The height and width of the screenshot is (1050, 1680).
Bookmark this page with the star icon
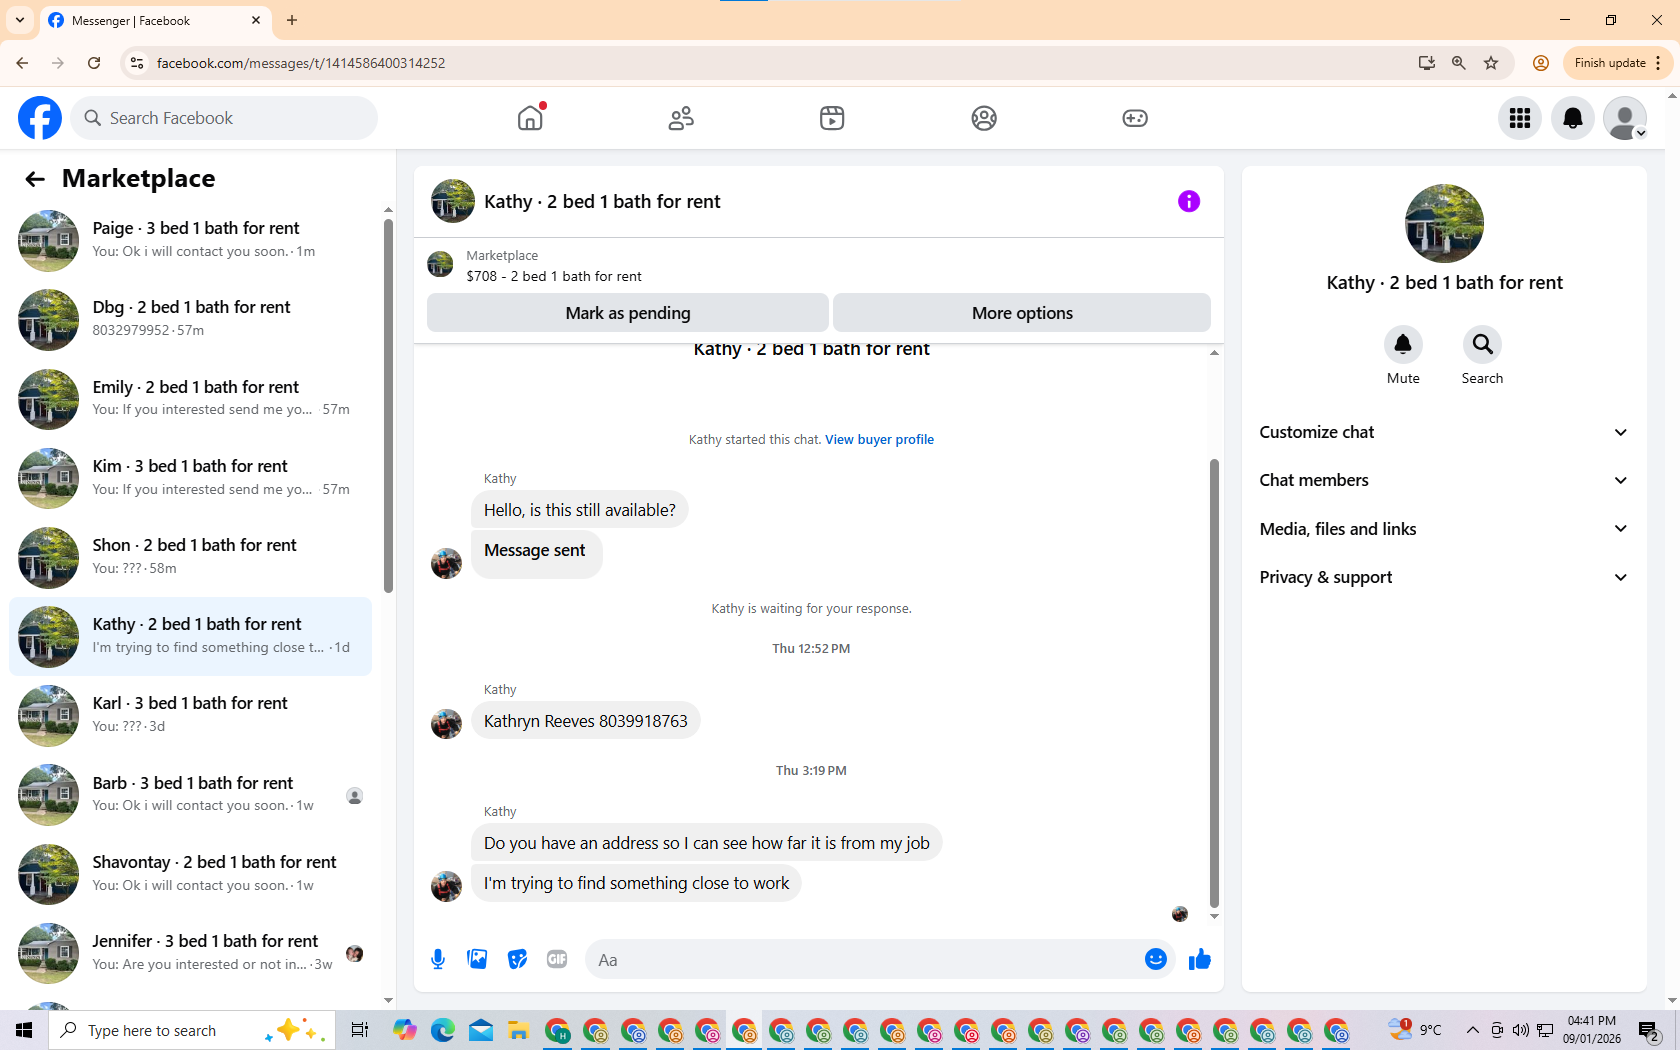[x=1491, y=63]
